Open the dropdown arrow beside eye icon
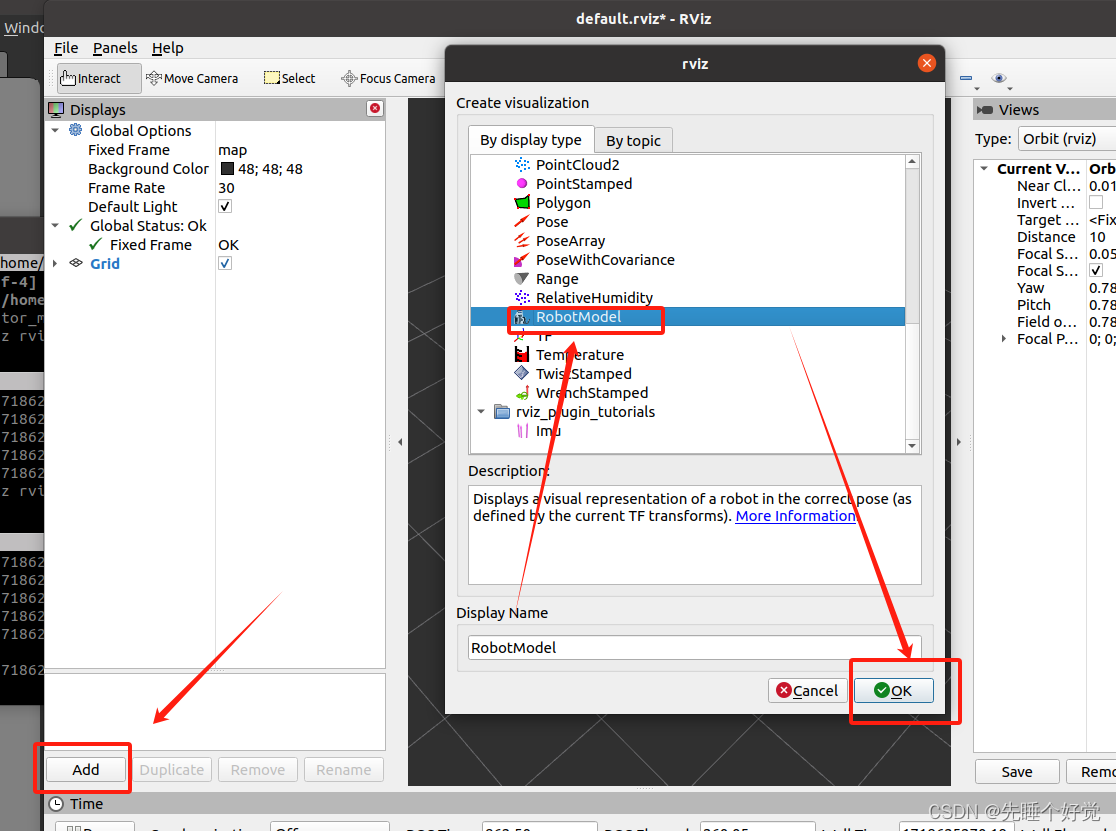Screen dimensions: 1116x831 (1011, 88)
